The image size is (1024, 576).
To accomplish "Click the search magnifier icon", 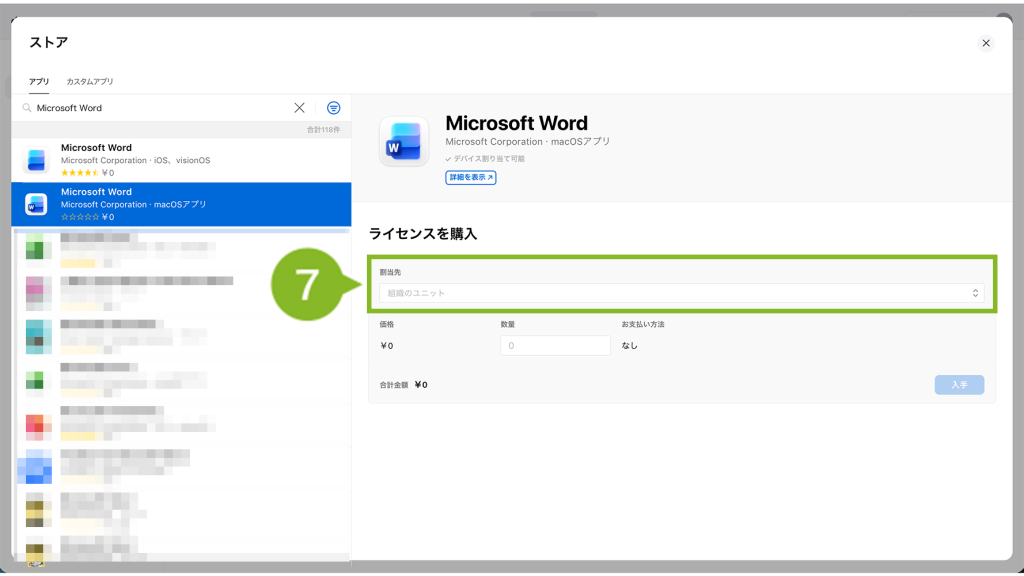I will pos(27,108).
